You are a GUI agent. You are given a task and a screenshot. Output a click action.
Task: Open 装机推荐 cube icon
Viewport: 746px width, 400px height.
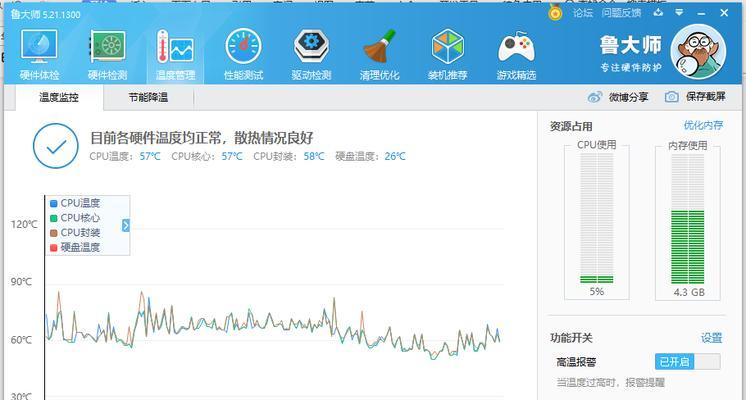[x=448, y=46]
